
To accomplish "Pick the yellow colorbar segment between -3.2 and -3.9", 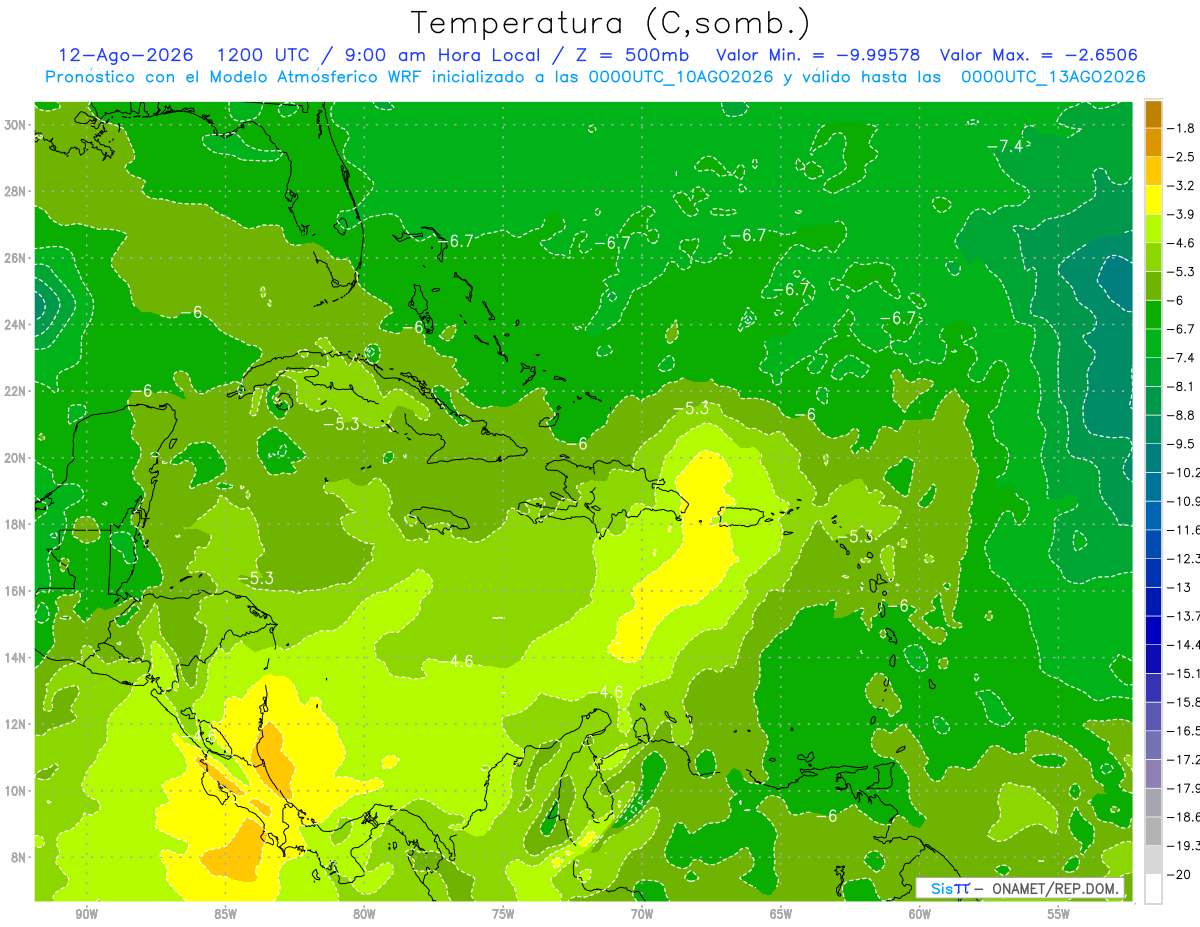I will (1153, 199).
